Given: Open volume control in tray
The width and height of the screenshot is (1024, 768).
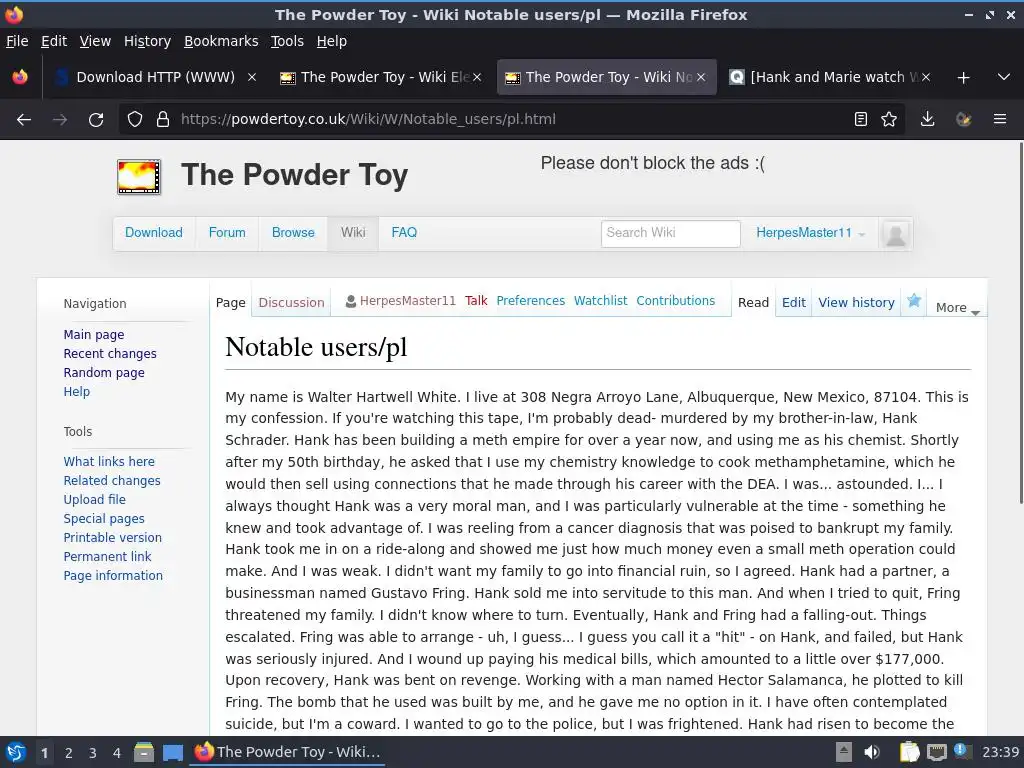Looking at the screenshot, I should click(872, 752).
